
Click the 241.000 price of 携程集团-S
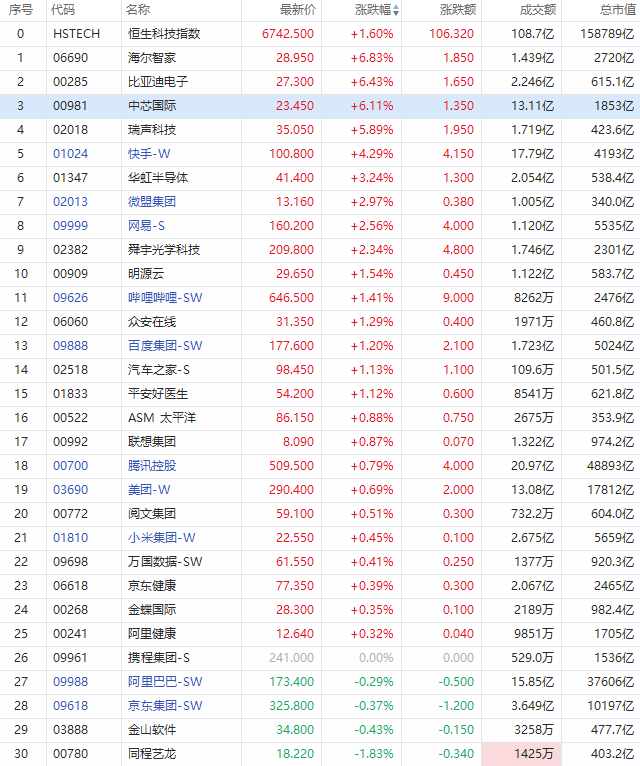pos(291,658)
